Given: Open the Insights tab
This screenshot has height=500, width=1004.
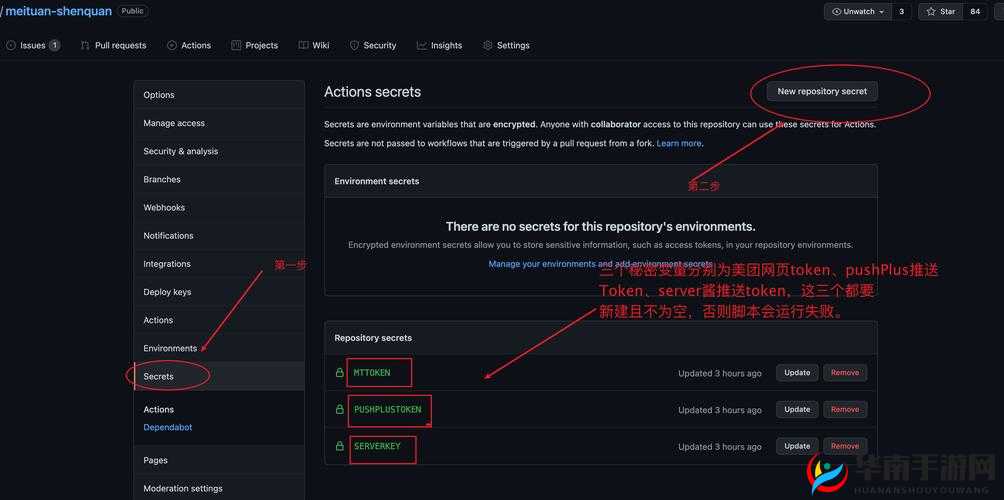Looking at the screenshot, I should pos(439,45).
